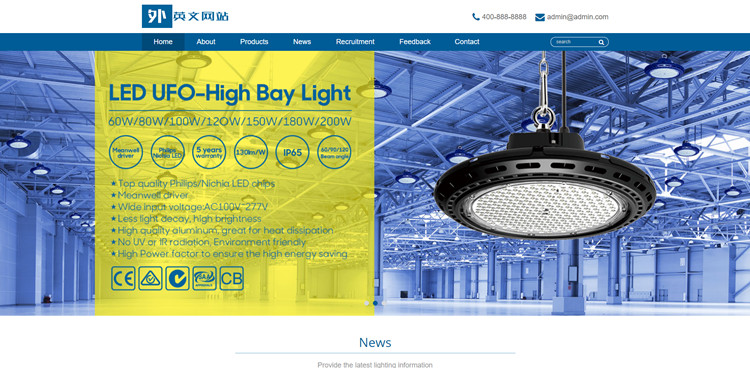Image resolution: width=750 pixels, height=368 pixels.
Task: Navigate to News in navbar
Action: click(302, 42)
